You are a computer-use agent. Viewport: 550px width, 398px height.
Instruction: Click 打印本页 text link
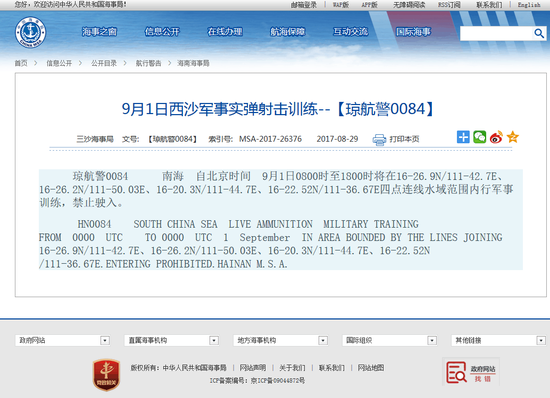pyautogui.click(x=404, y=139)
